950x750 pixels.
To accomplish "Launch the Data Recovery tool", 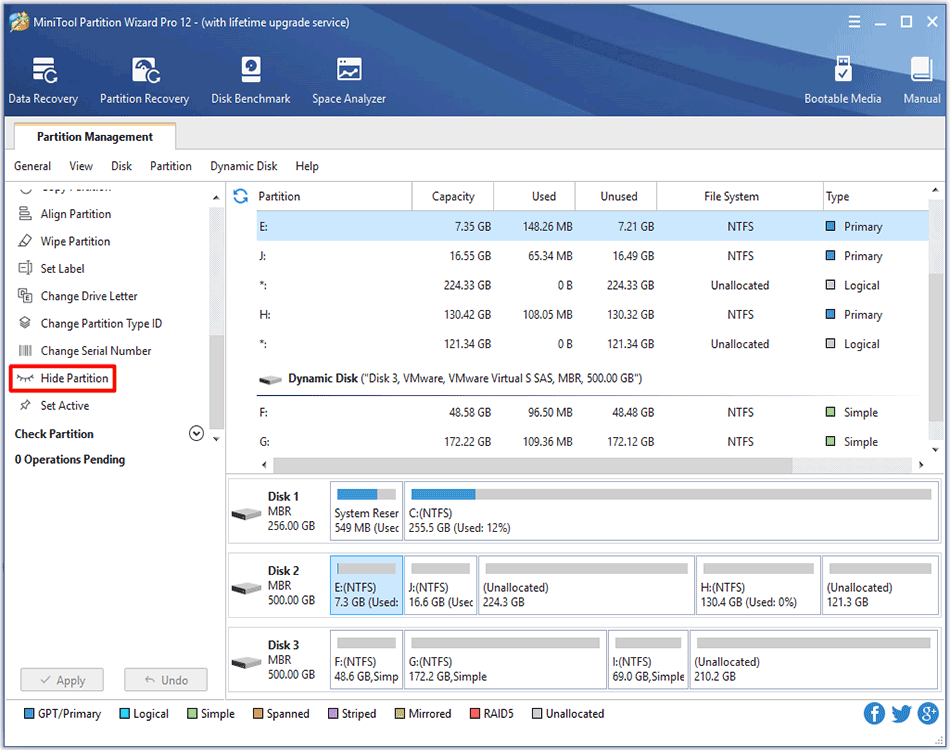I will tap(43, 79).
